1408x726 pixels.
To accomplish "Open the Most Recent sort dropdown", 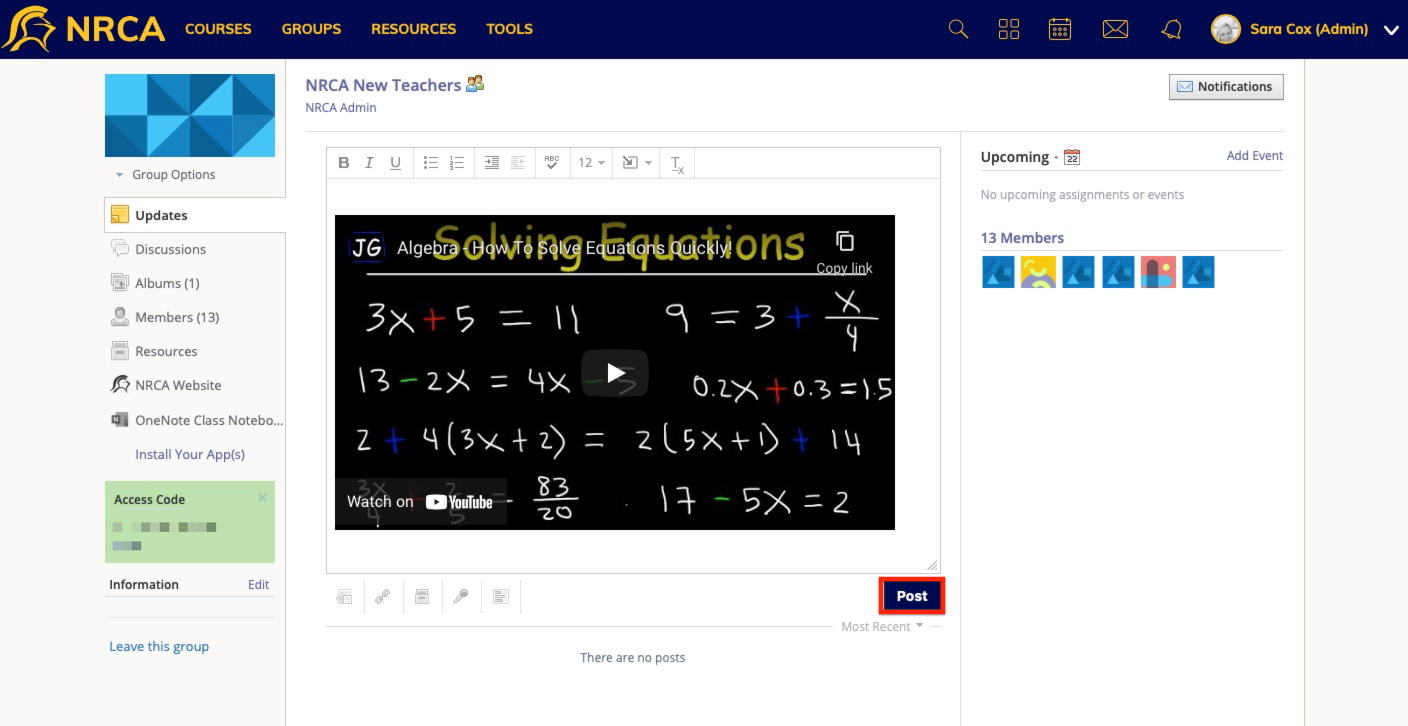I will [882, 627].
